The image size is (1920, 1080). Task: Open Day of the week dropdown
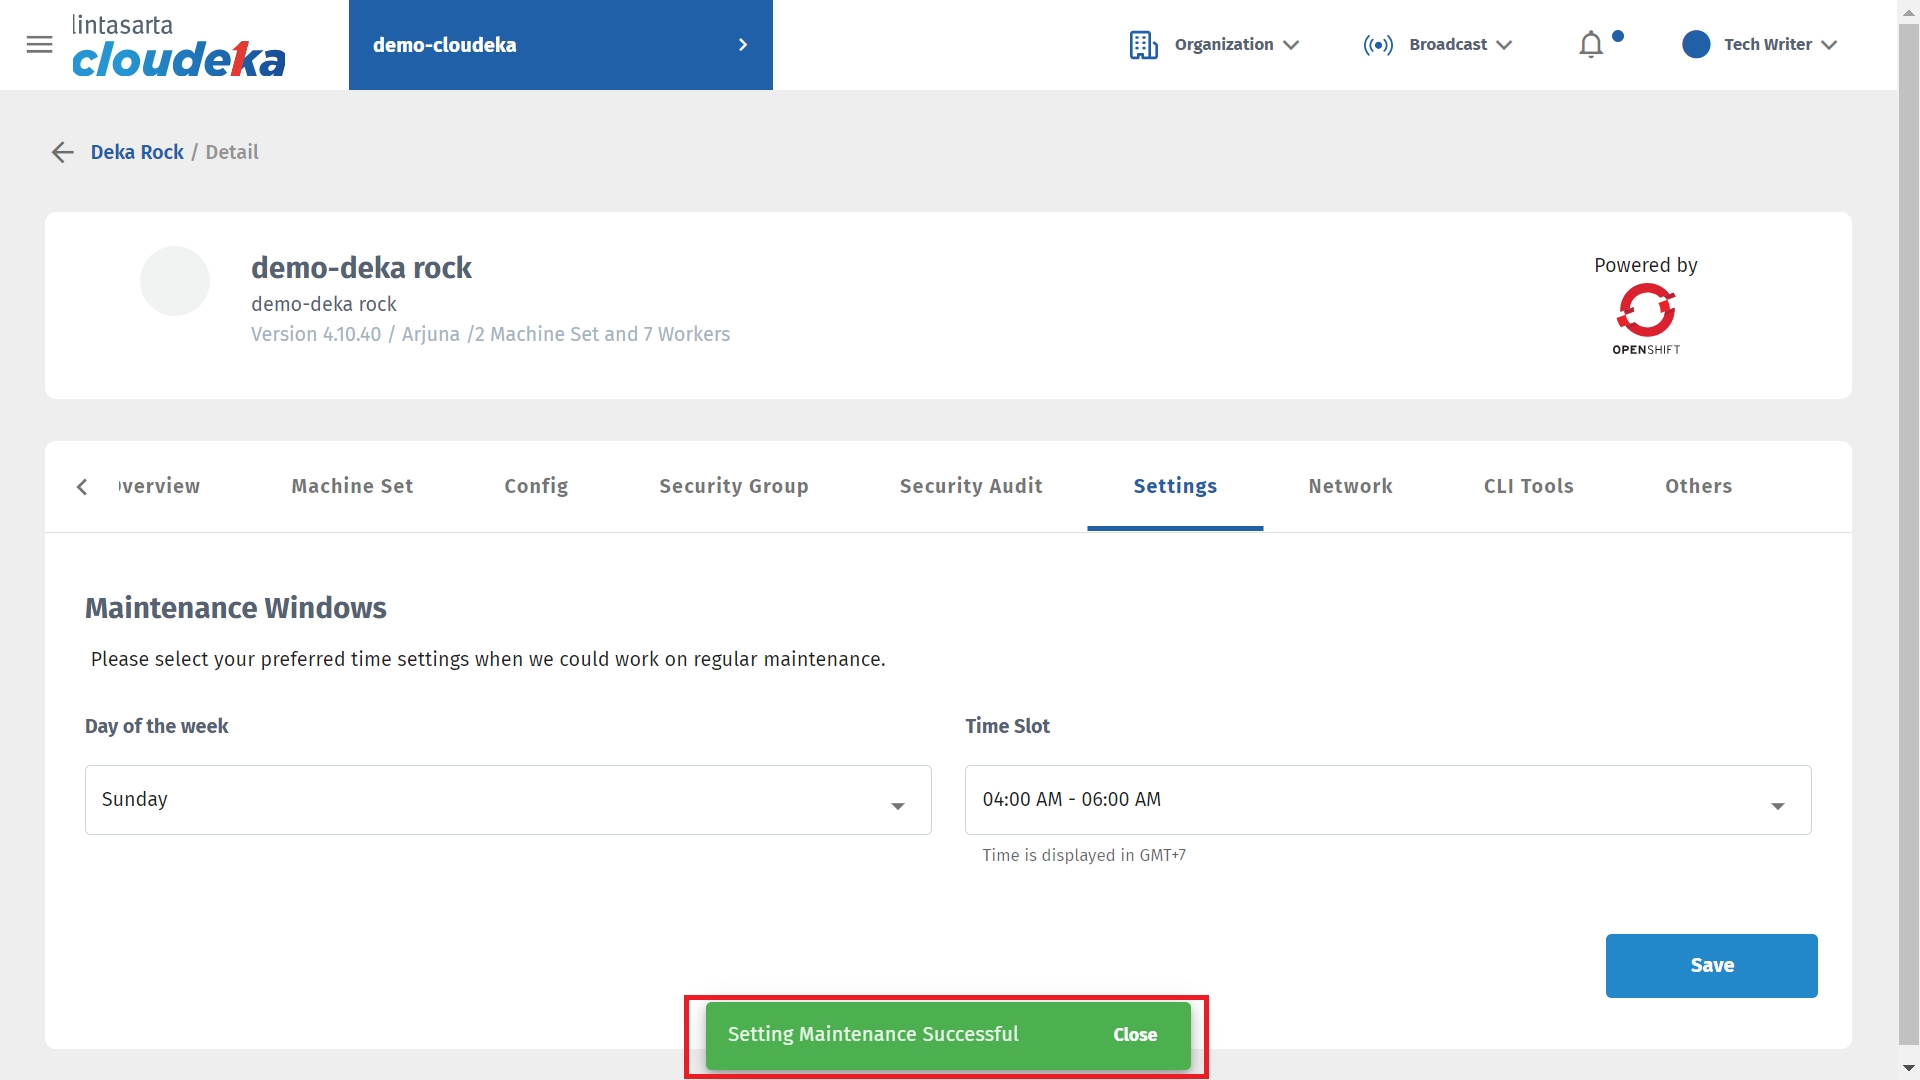508,800
